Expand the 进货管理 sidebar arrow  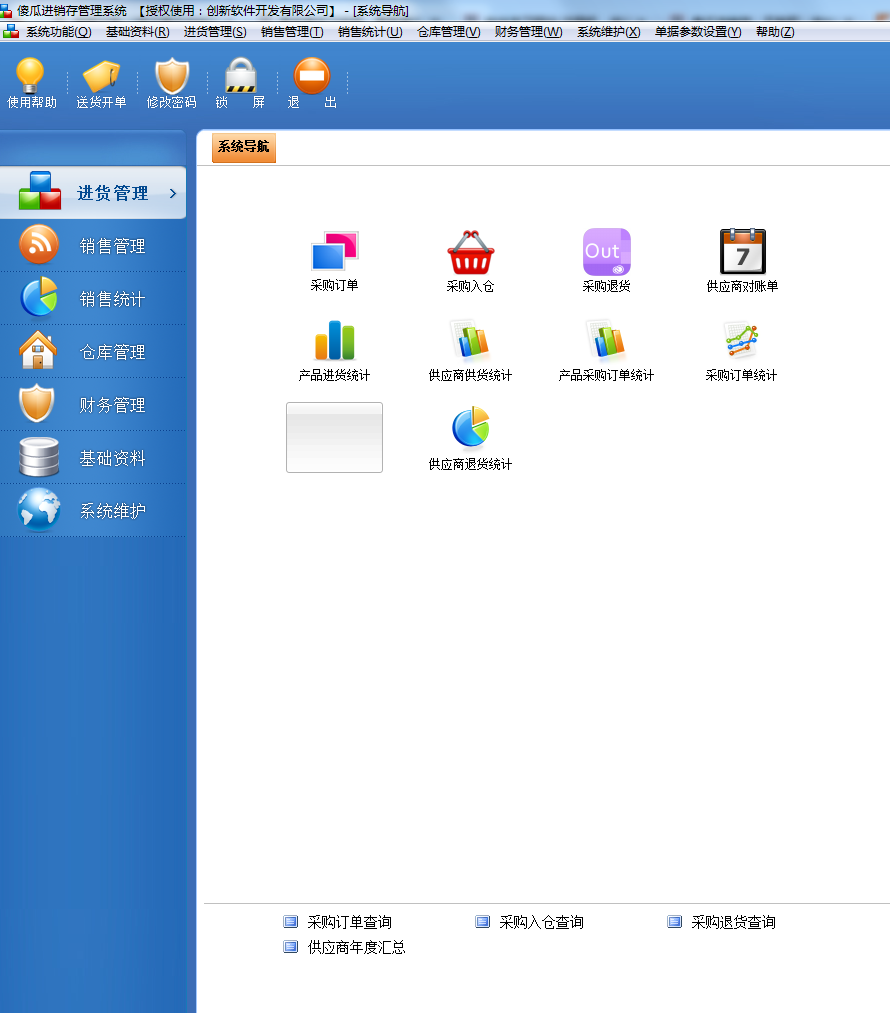coord(173,194)
